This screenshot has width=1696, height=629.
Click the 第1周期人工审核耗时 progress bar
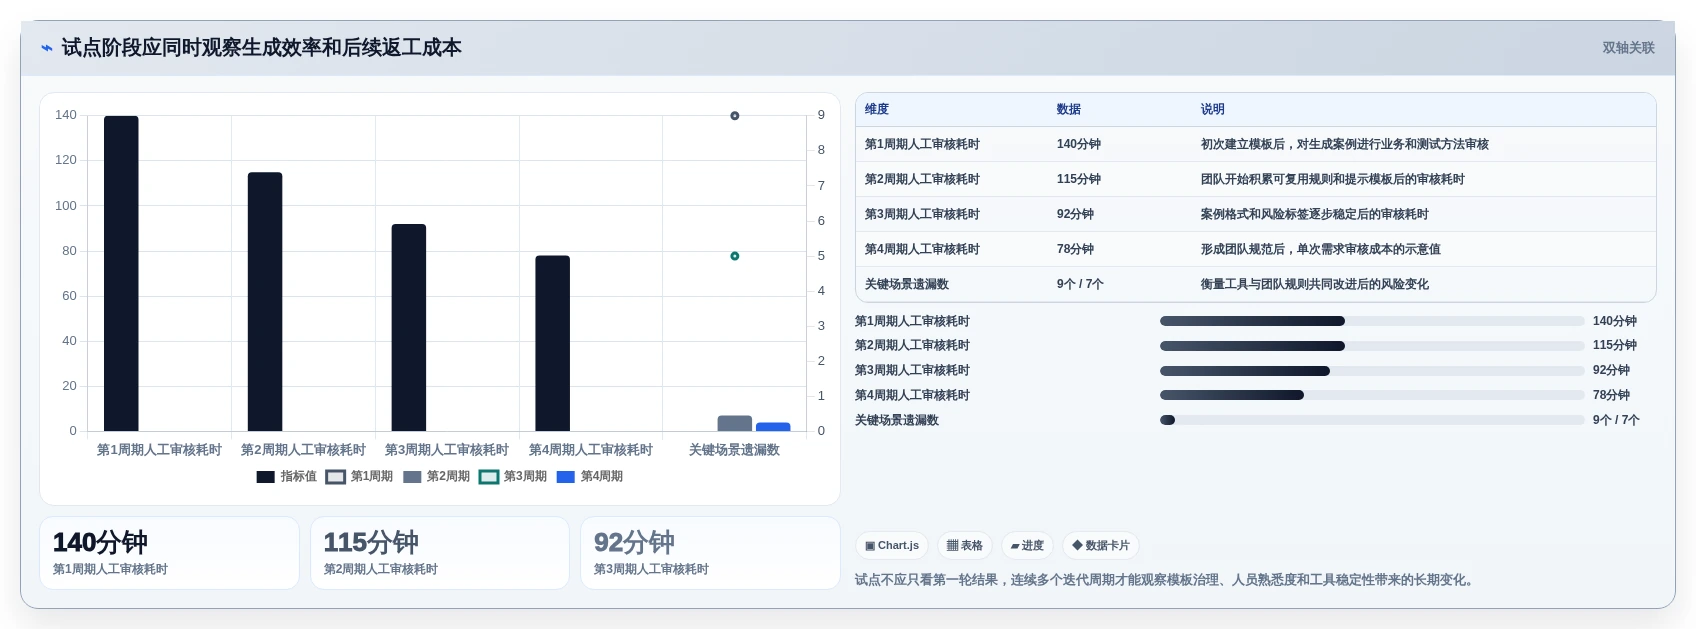[1372, 321]
